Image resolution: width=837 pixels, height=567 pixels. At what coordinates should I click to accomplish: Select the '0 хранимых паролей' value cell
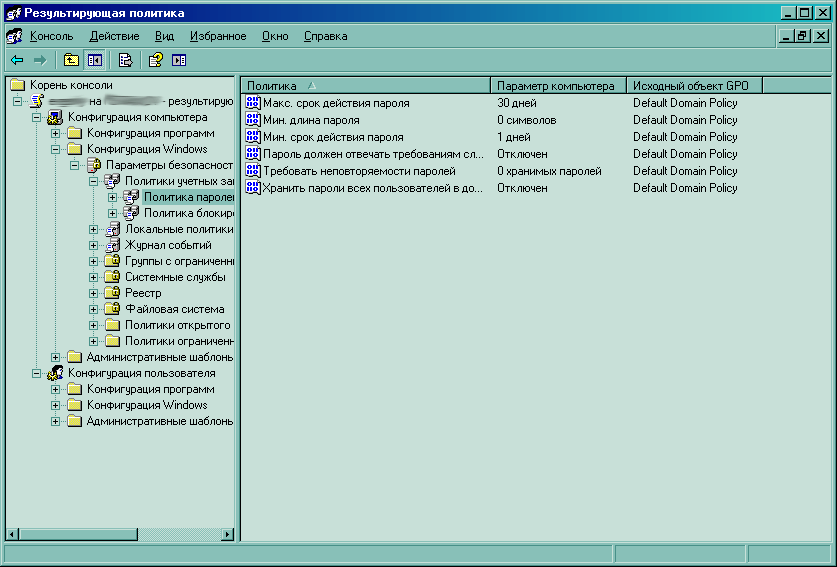tap(549, 171)
